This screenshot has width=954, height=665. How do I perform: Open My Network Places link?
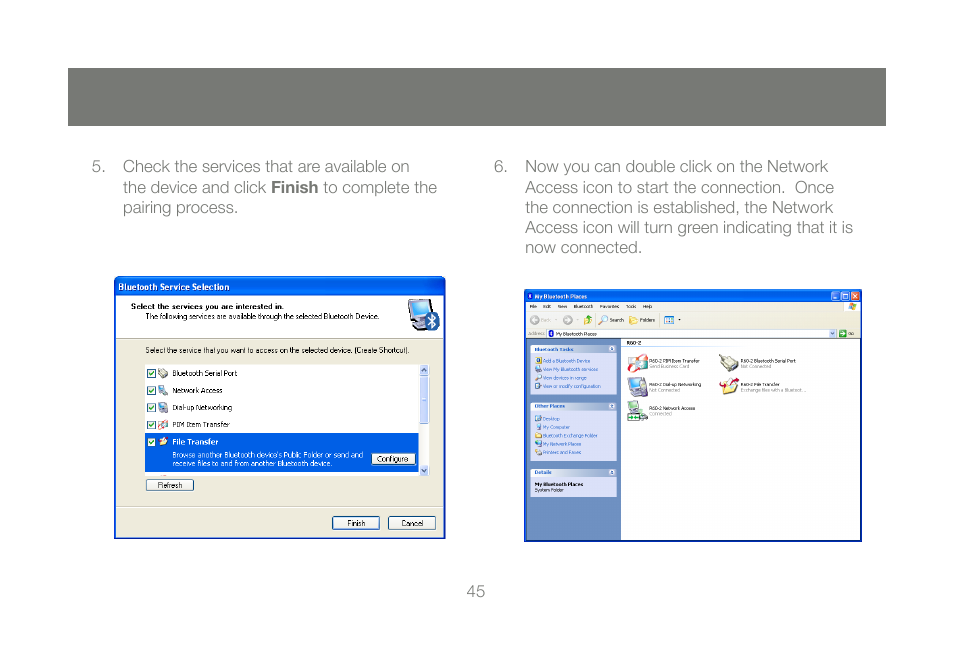coord(562,444)
